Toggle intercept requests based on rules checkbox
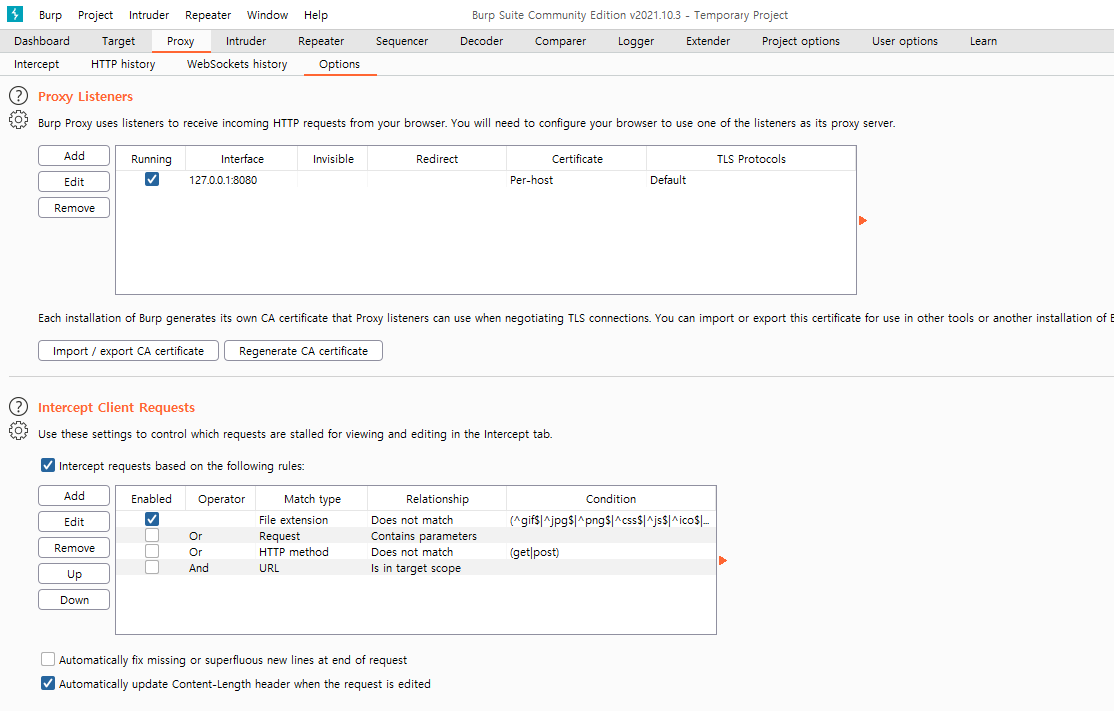 [x=48, y=465]
